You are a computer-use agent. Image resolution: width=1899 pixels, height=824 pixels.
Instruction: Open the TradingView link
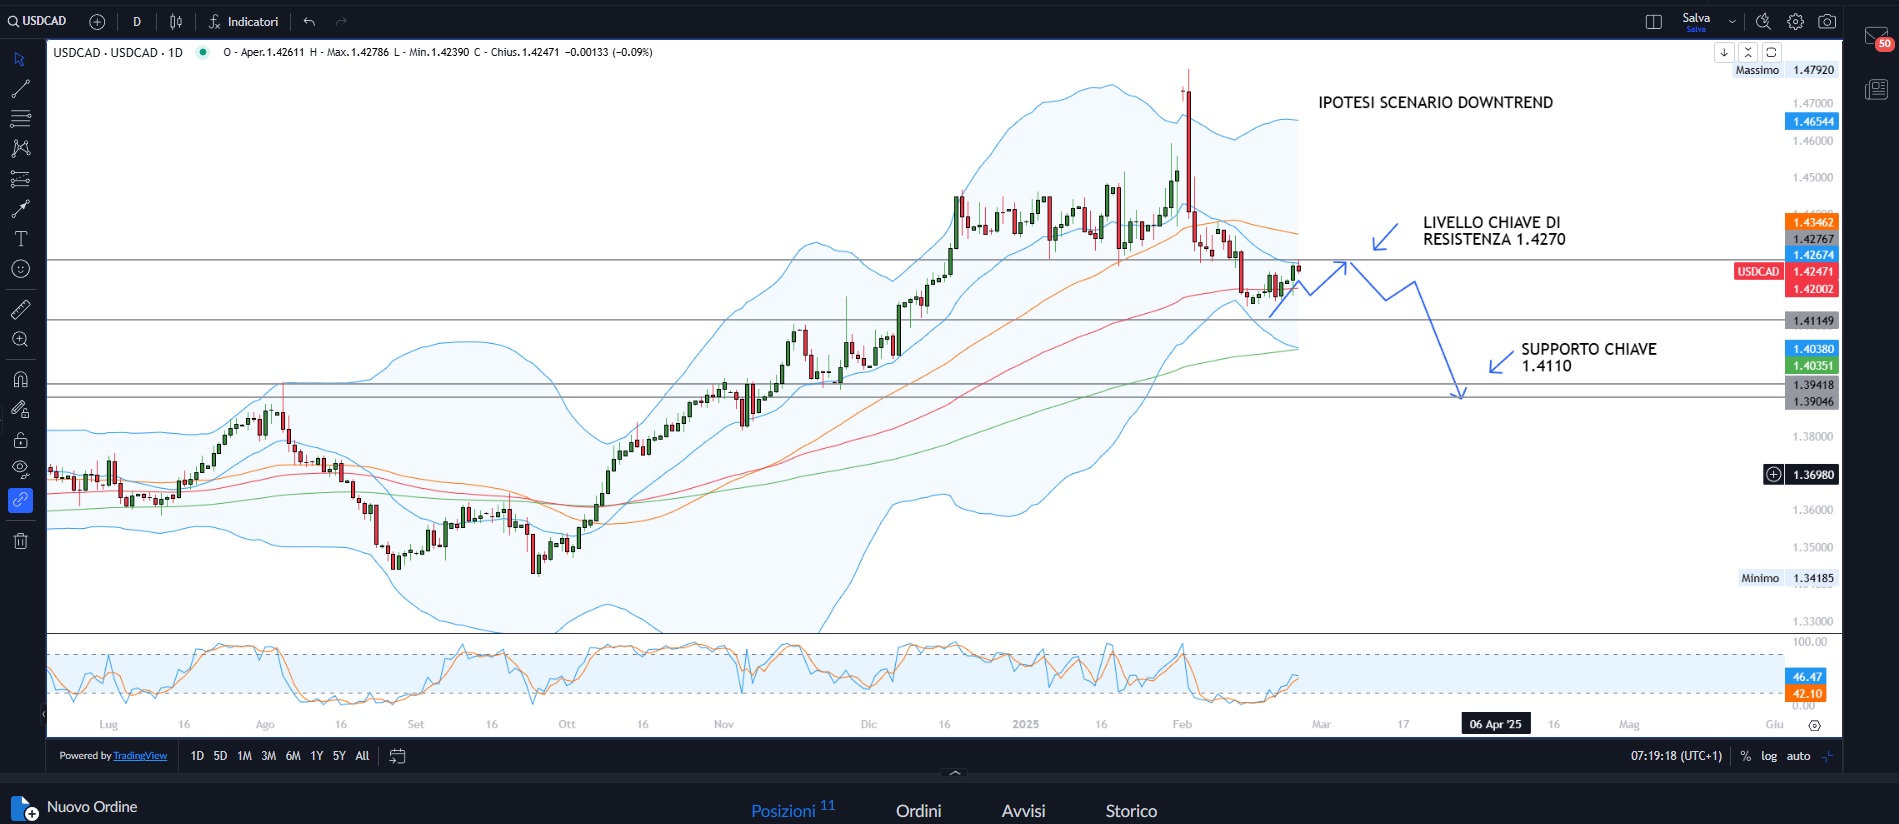140,756
